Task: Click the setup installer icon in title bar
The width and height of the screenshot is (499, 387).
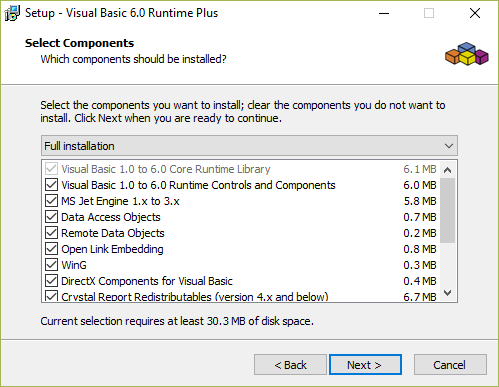Action: (12, 13)
